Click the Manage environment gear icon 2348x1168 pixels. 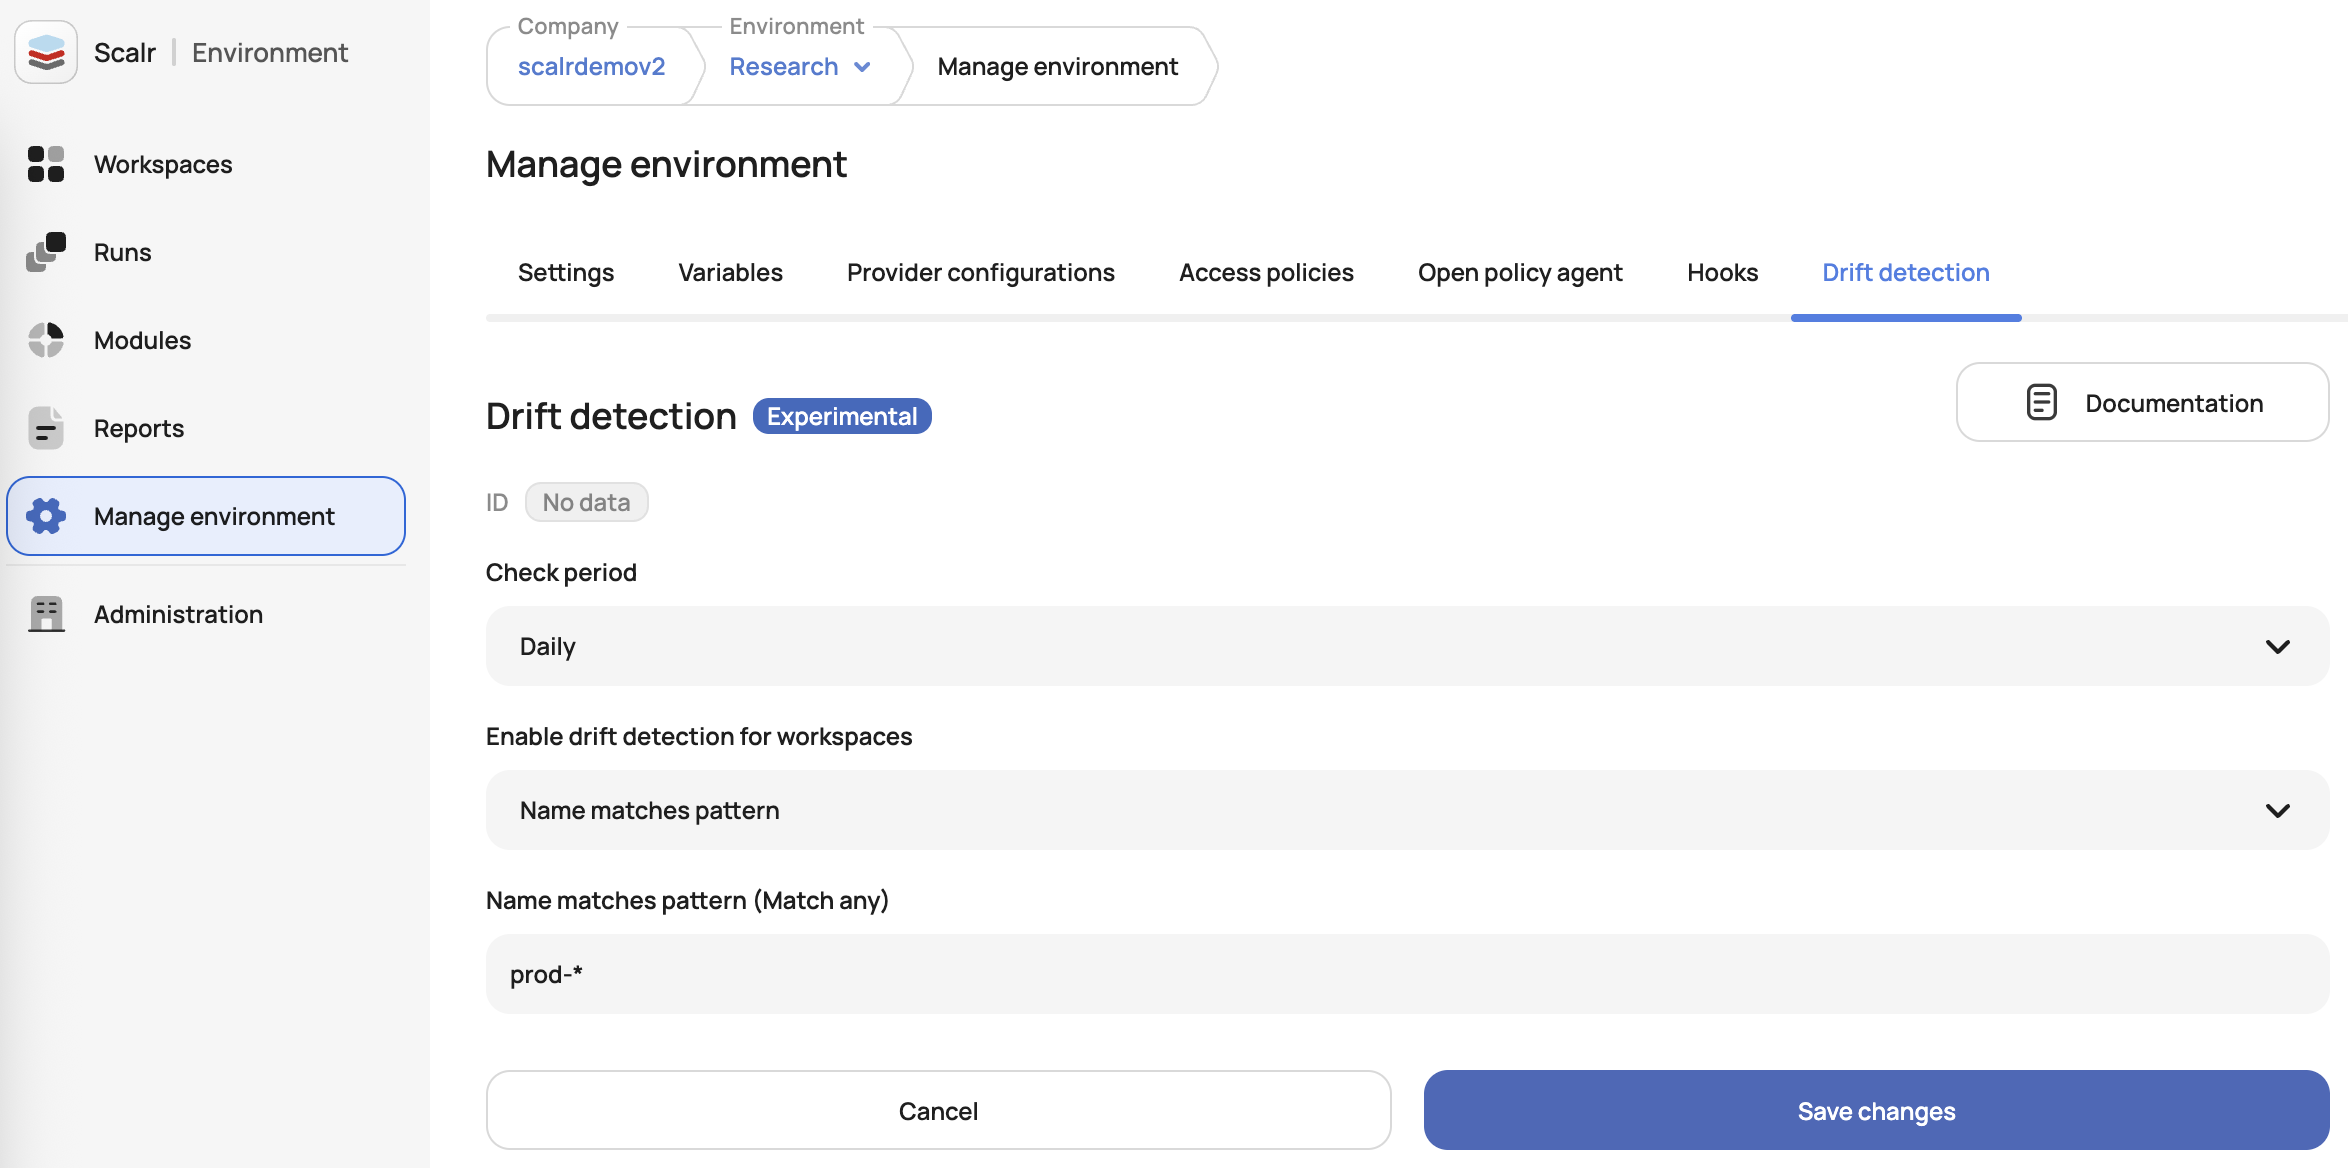click(46, 516)
